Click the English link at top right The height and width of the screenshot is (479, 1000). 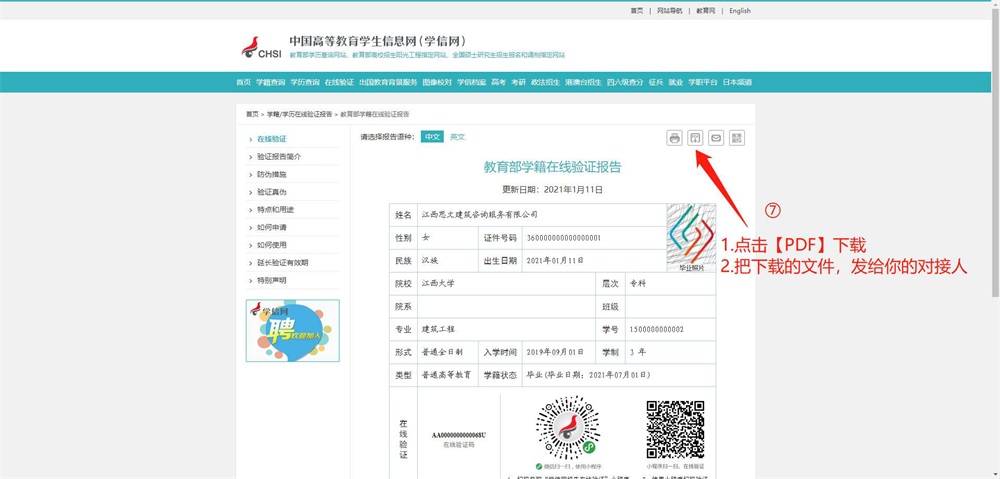pos(740,11)
